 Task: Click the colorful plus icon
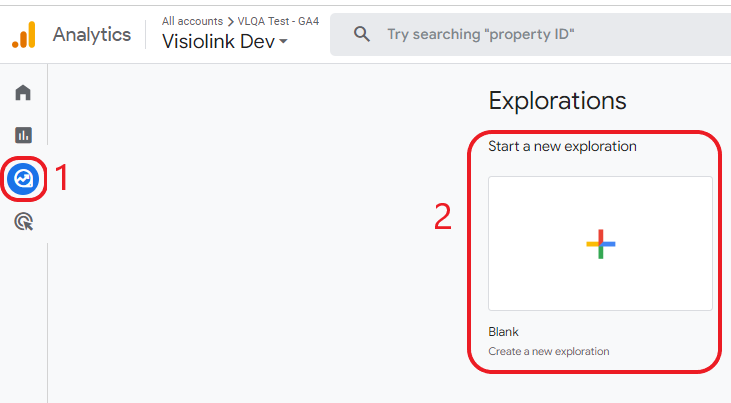(600, 244)
